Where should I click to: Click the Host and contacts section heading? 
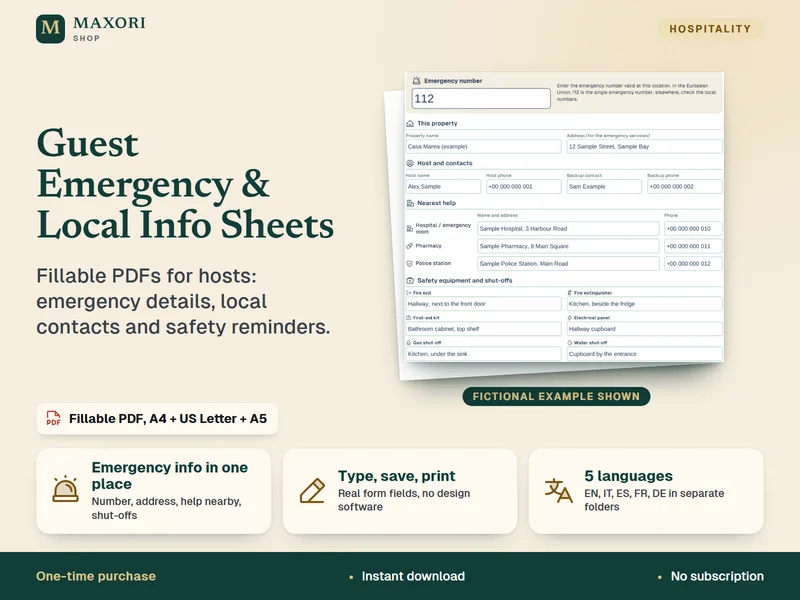pyautogui.click(x=445, y=163)
